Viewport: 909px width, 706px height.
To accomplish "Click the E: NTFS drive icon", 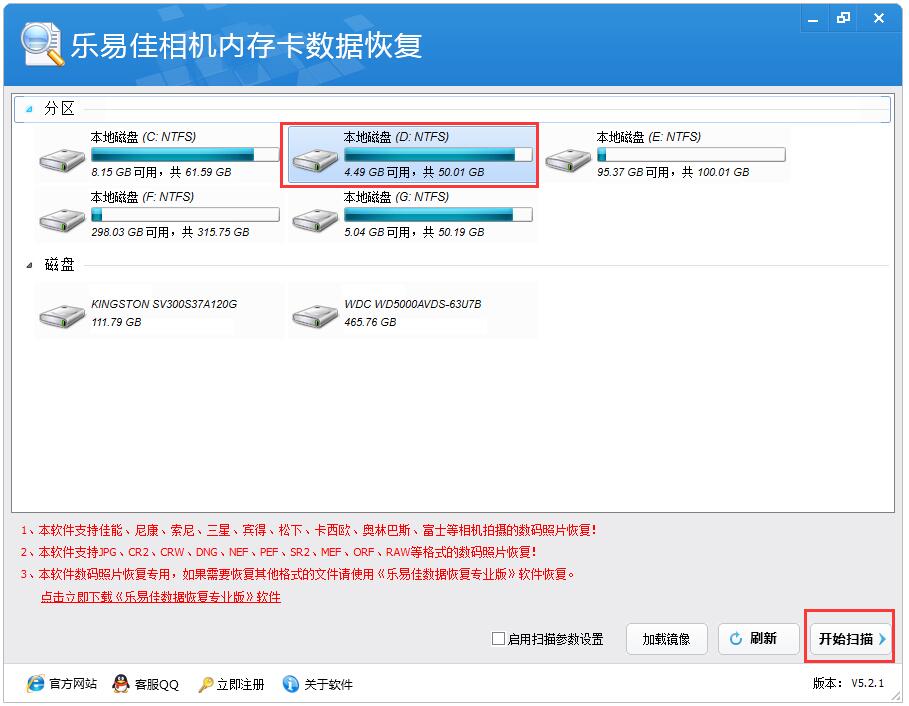I will tap(568, 161).
